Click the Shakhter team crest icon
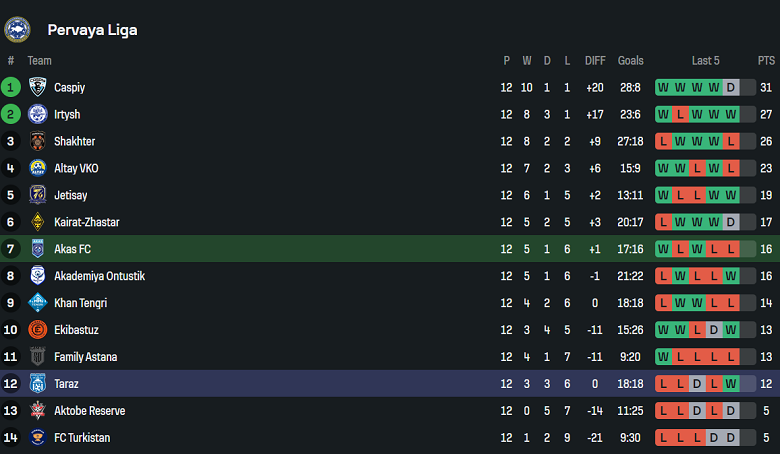The width and height of the screenshot is (780, 454). pyautogui.click(x=38, y=141)
